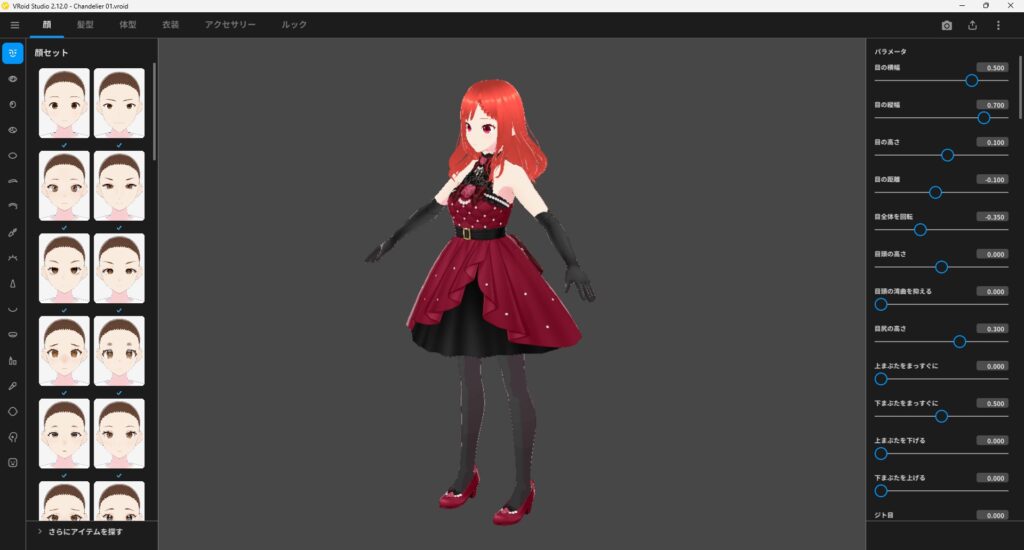Screen dimensions: 1024x550
Task: Click the 目の横幅 slider handle
Action: click(971, 80)
